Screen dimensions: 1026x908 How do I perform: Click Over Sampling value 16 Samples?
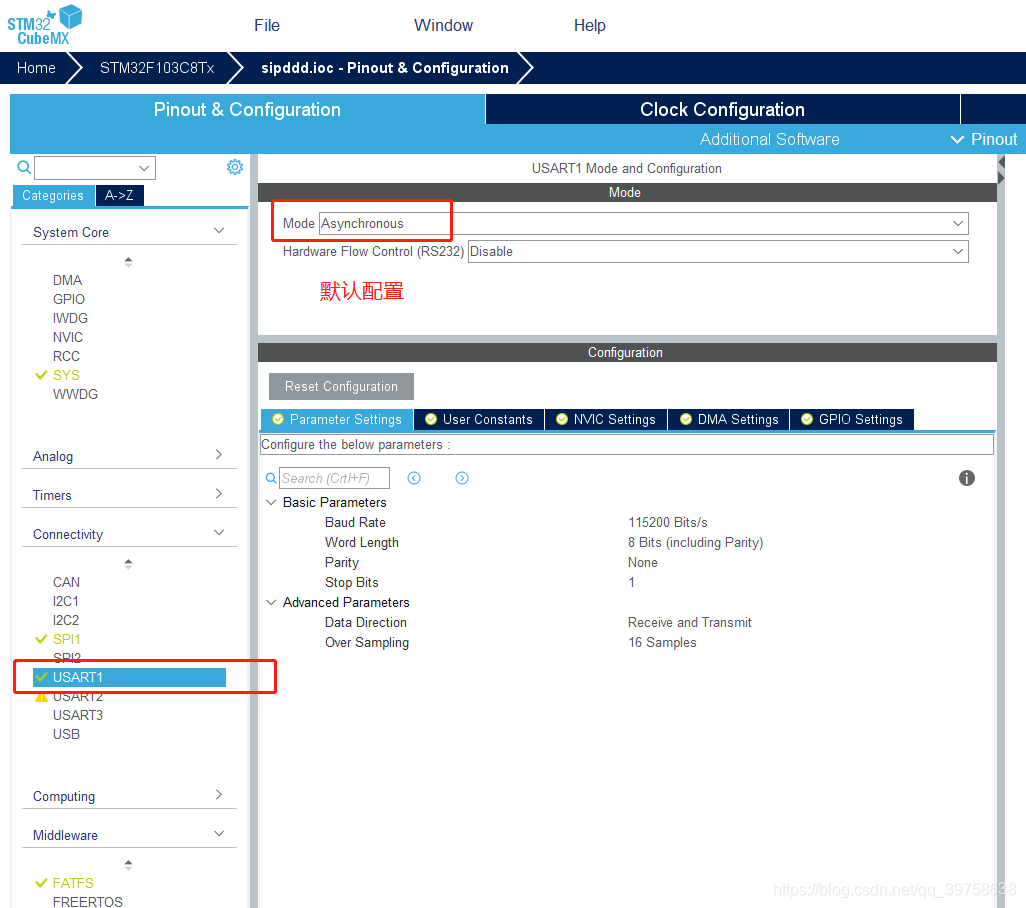[x=662, y=642]
